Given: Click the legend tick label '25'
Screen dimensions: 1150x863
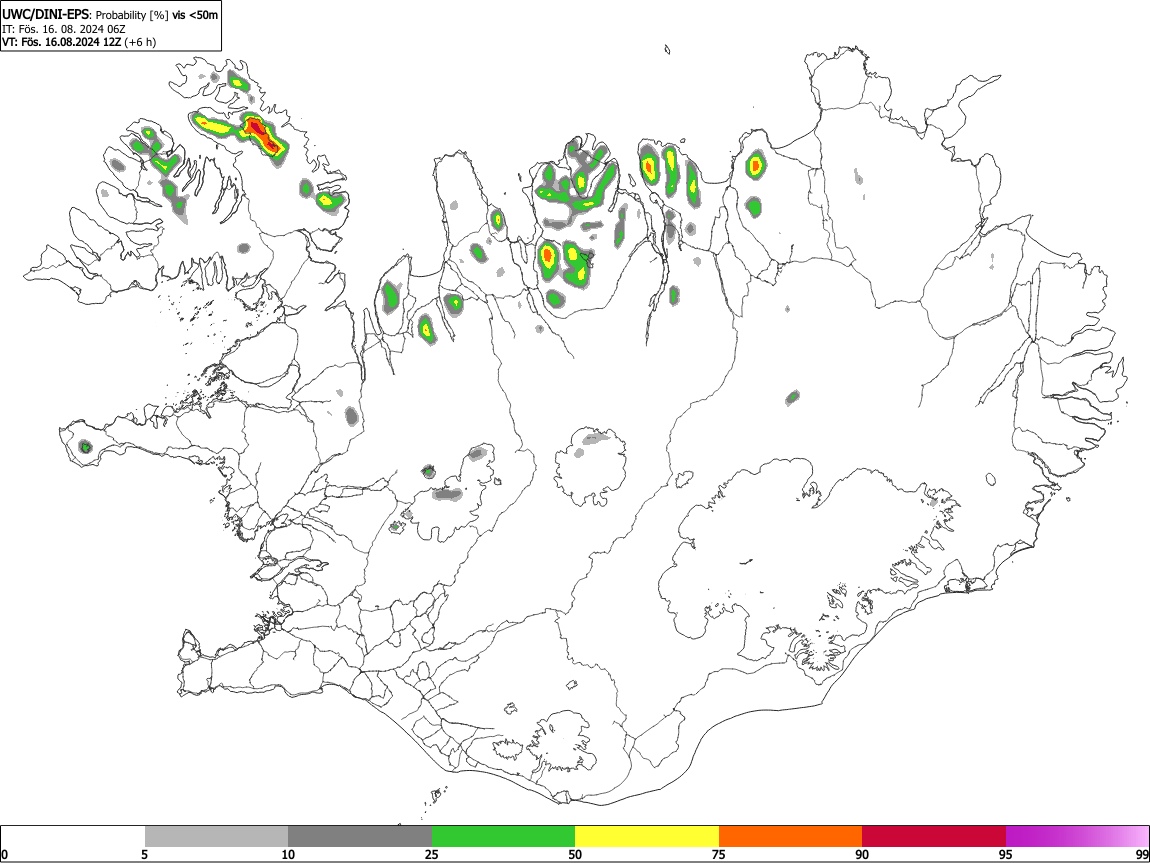Looking at the screenshot, I should 432,854.
